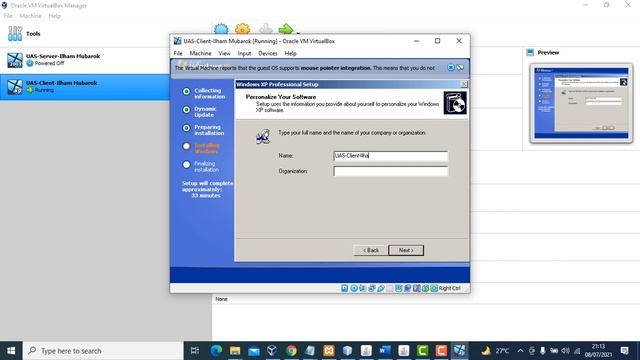
Task: Click the shared folders status icon
Action: [390, 288]
